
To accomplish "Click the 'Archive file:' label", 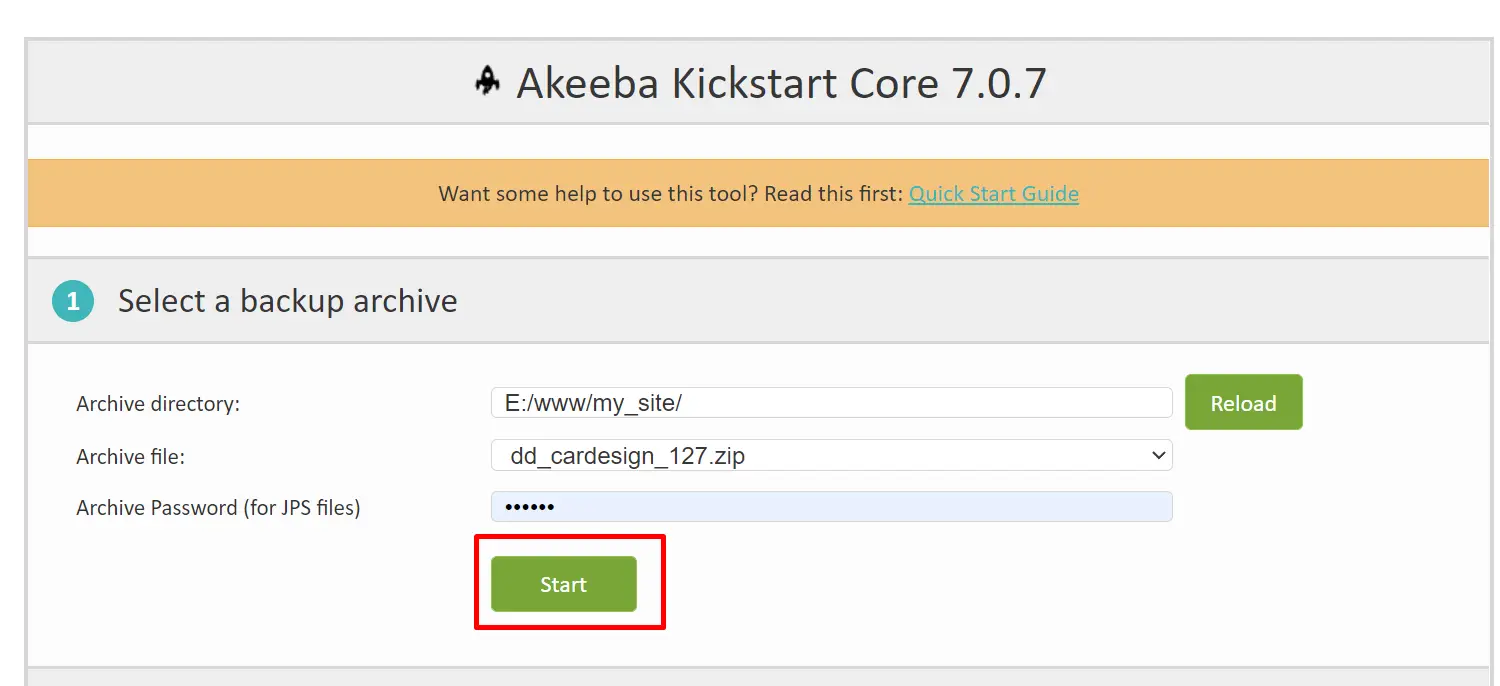I will coord(131,456).
